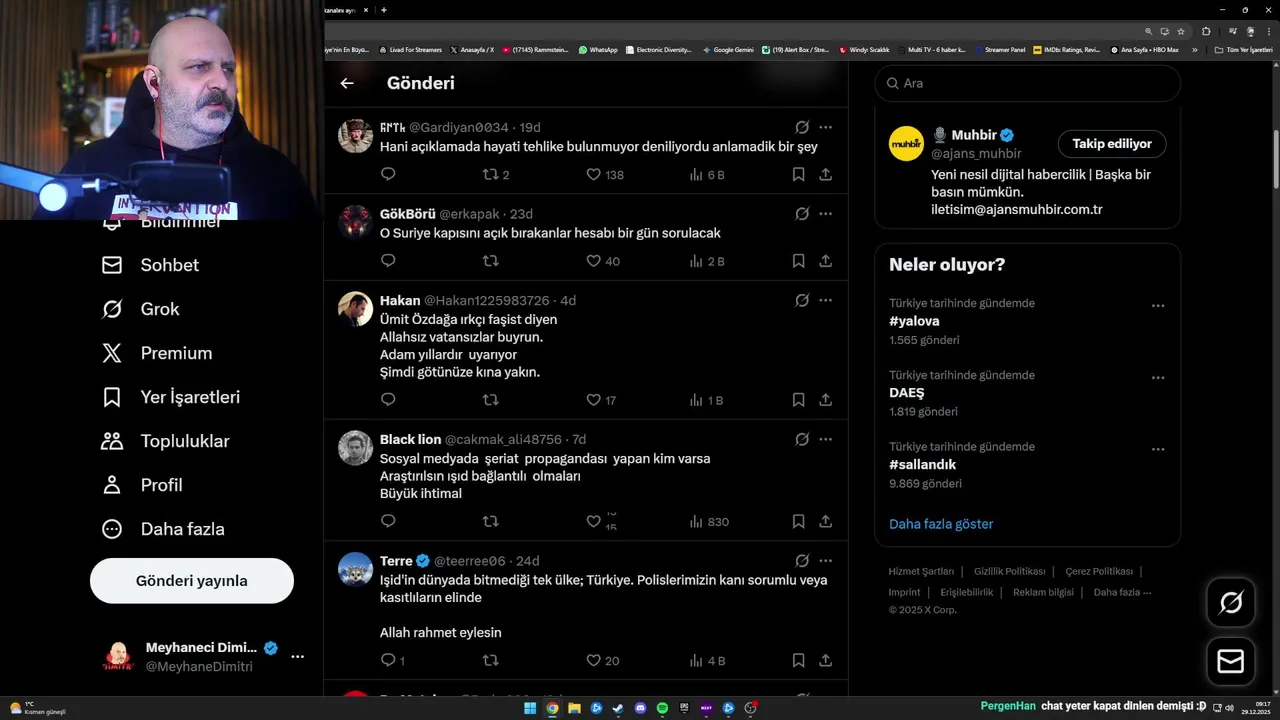This screenshot has height=720, width=1280.
Task: Reply to Gardiyan0034's post
Action: click(x=388, y=174)
